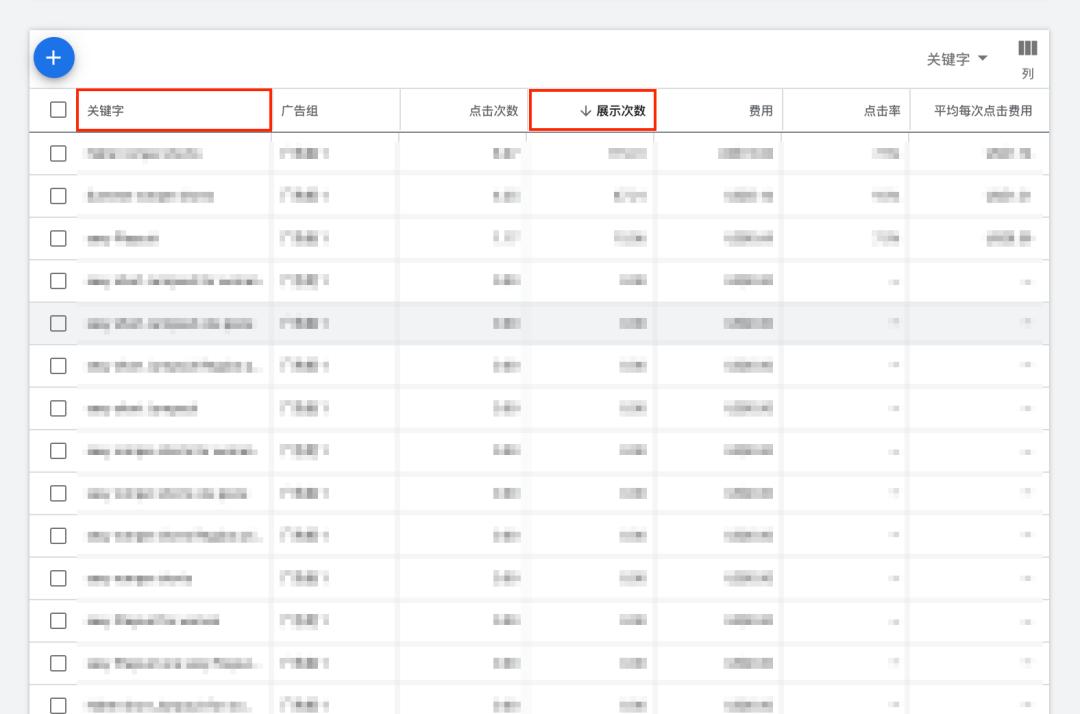Sort by the 点击次数 column header
This screenshot has height=714, width=1080.
coord(493,111)
